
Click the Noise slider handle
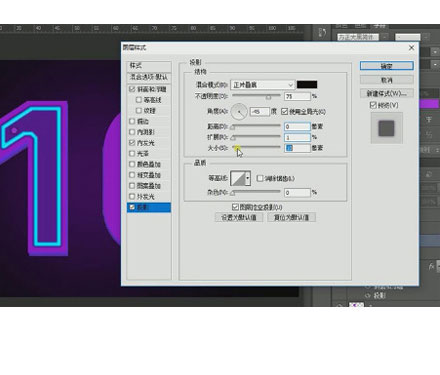point(233,193)
